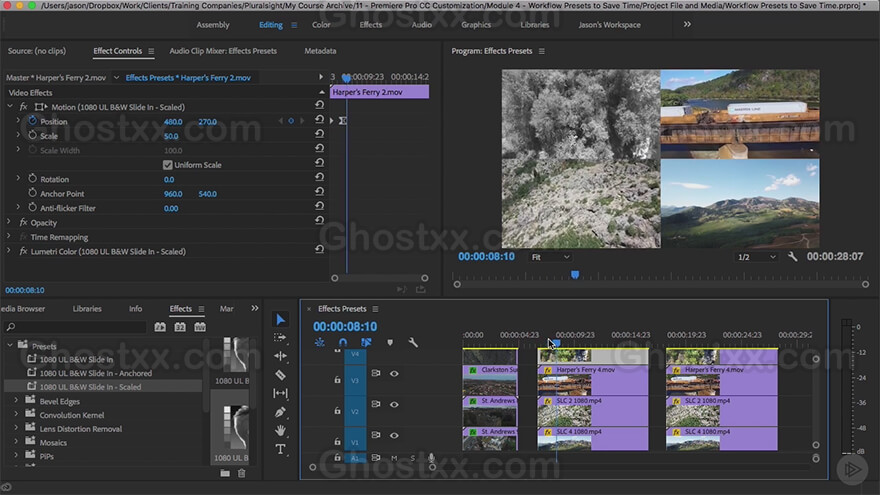The image size is (880, 495).
Task: Click Scale value 50.0
Action: click(x=171, y=136)
